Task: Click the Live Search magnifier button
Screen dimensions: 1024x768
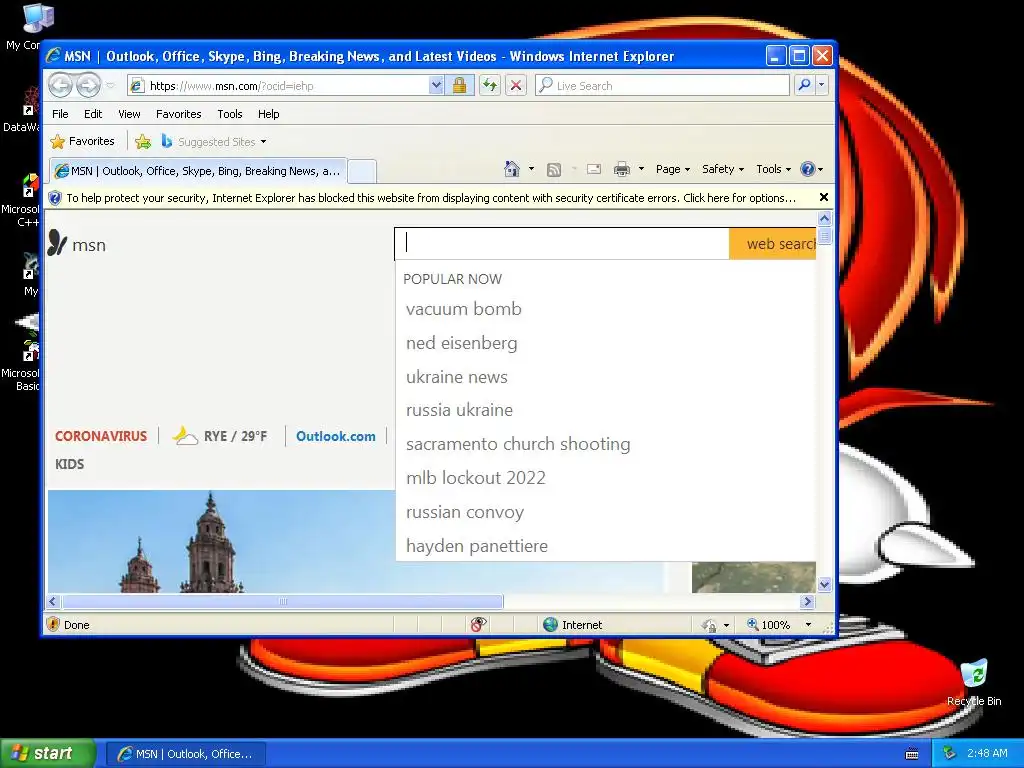Action: point(805,85)
